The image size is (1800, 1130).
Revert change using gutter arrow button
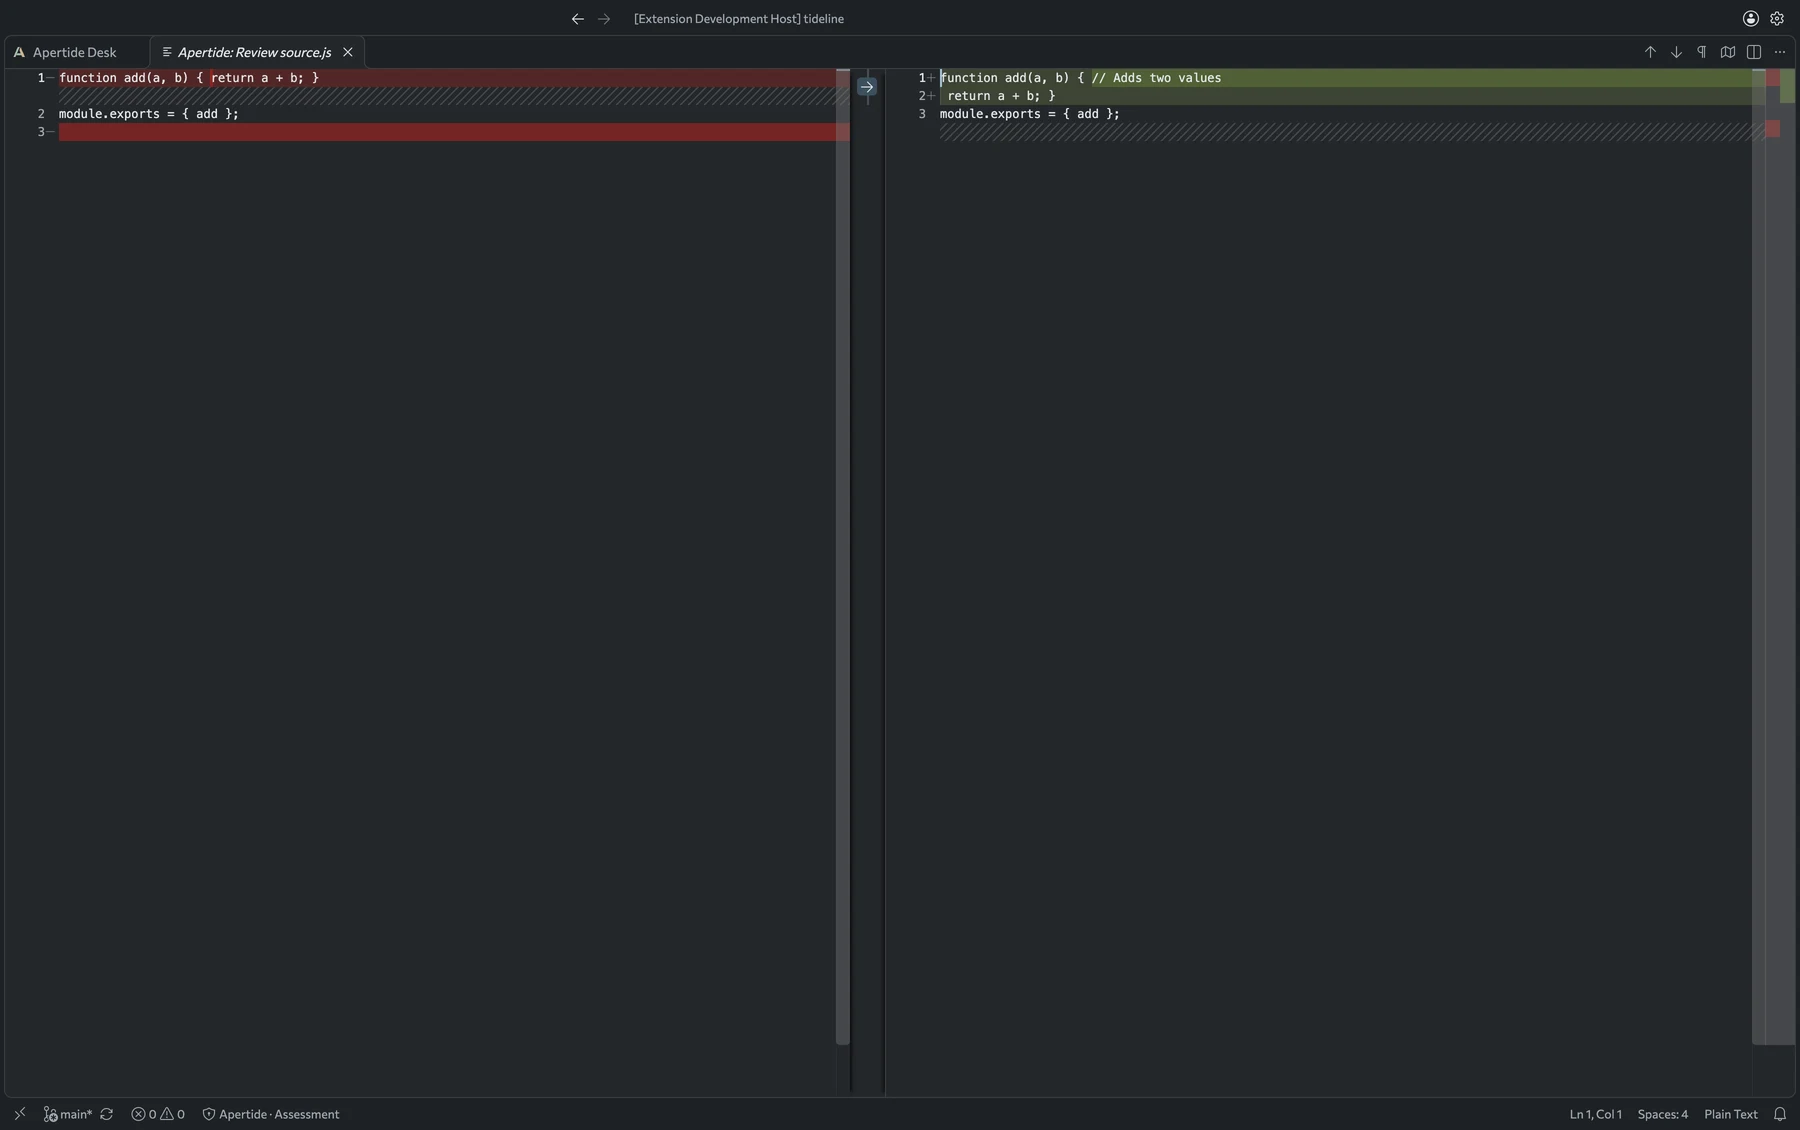coord(867,87)
